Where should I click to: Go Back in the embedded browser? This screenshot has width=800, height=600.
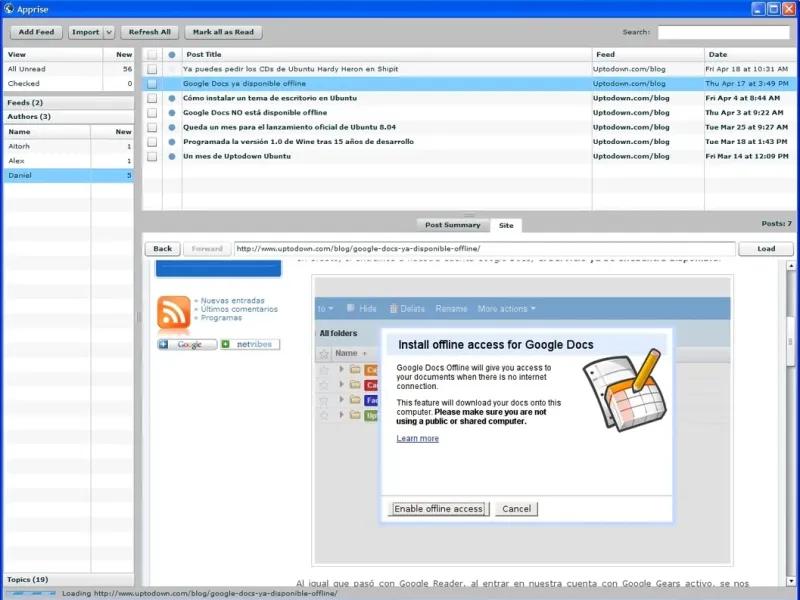[x=162, y=248]
